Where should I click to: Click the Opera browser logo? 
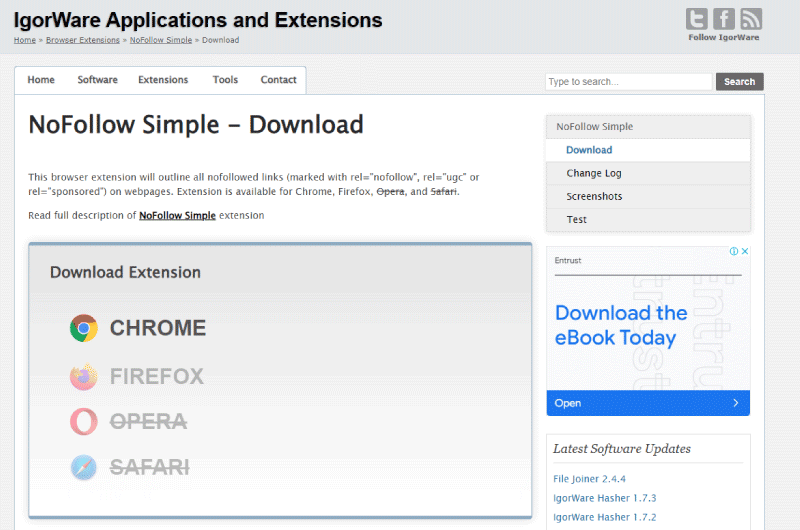[84, 422]
